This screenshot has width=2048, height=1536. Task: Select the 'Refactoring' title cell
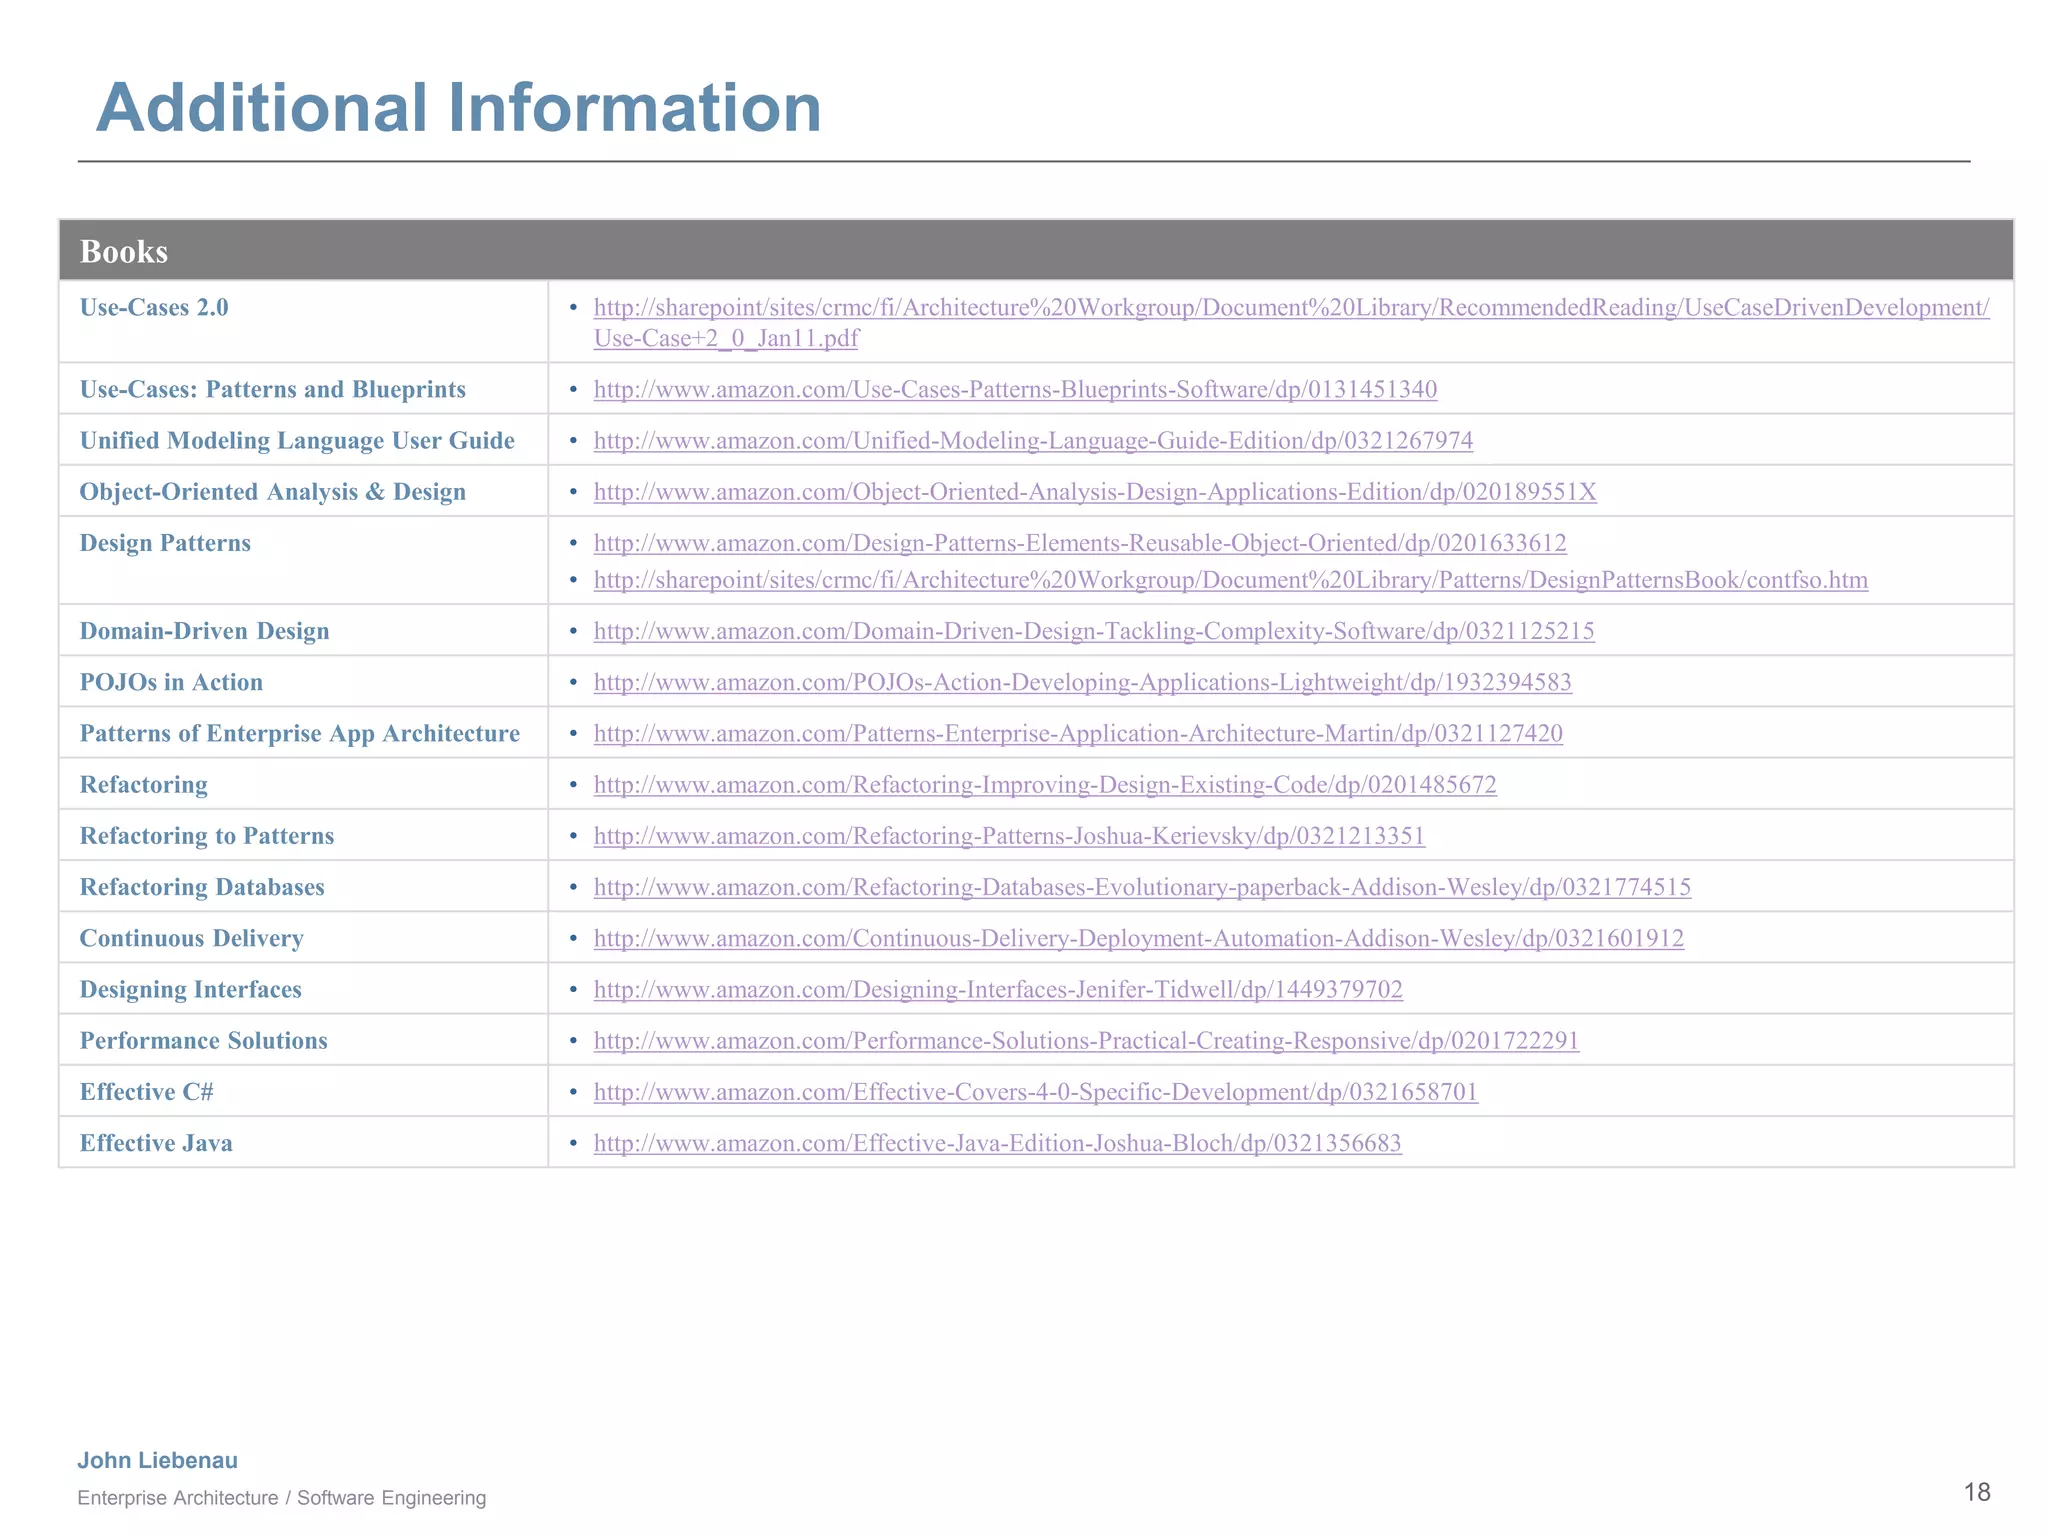pyautogui.click(x=303, y=784)
